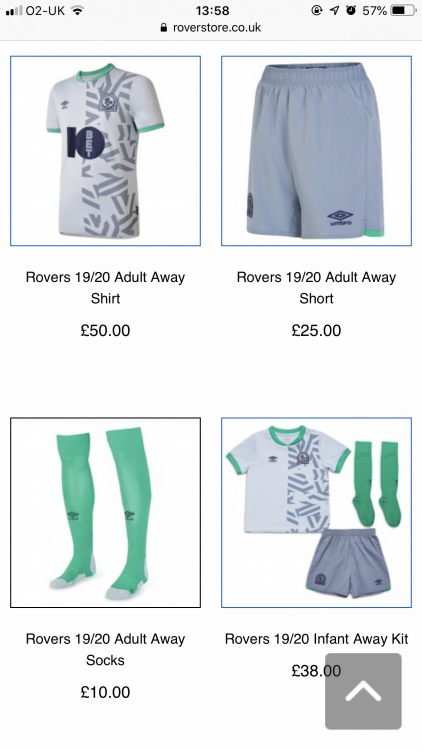This screenshot has width=422, height=750.
Task: Open the green Adult Away Socks image
Action: [105, 512]
